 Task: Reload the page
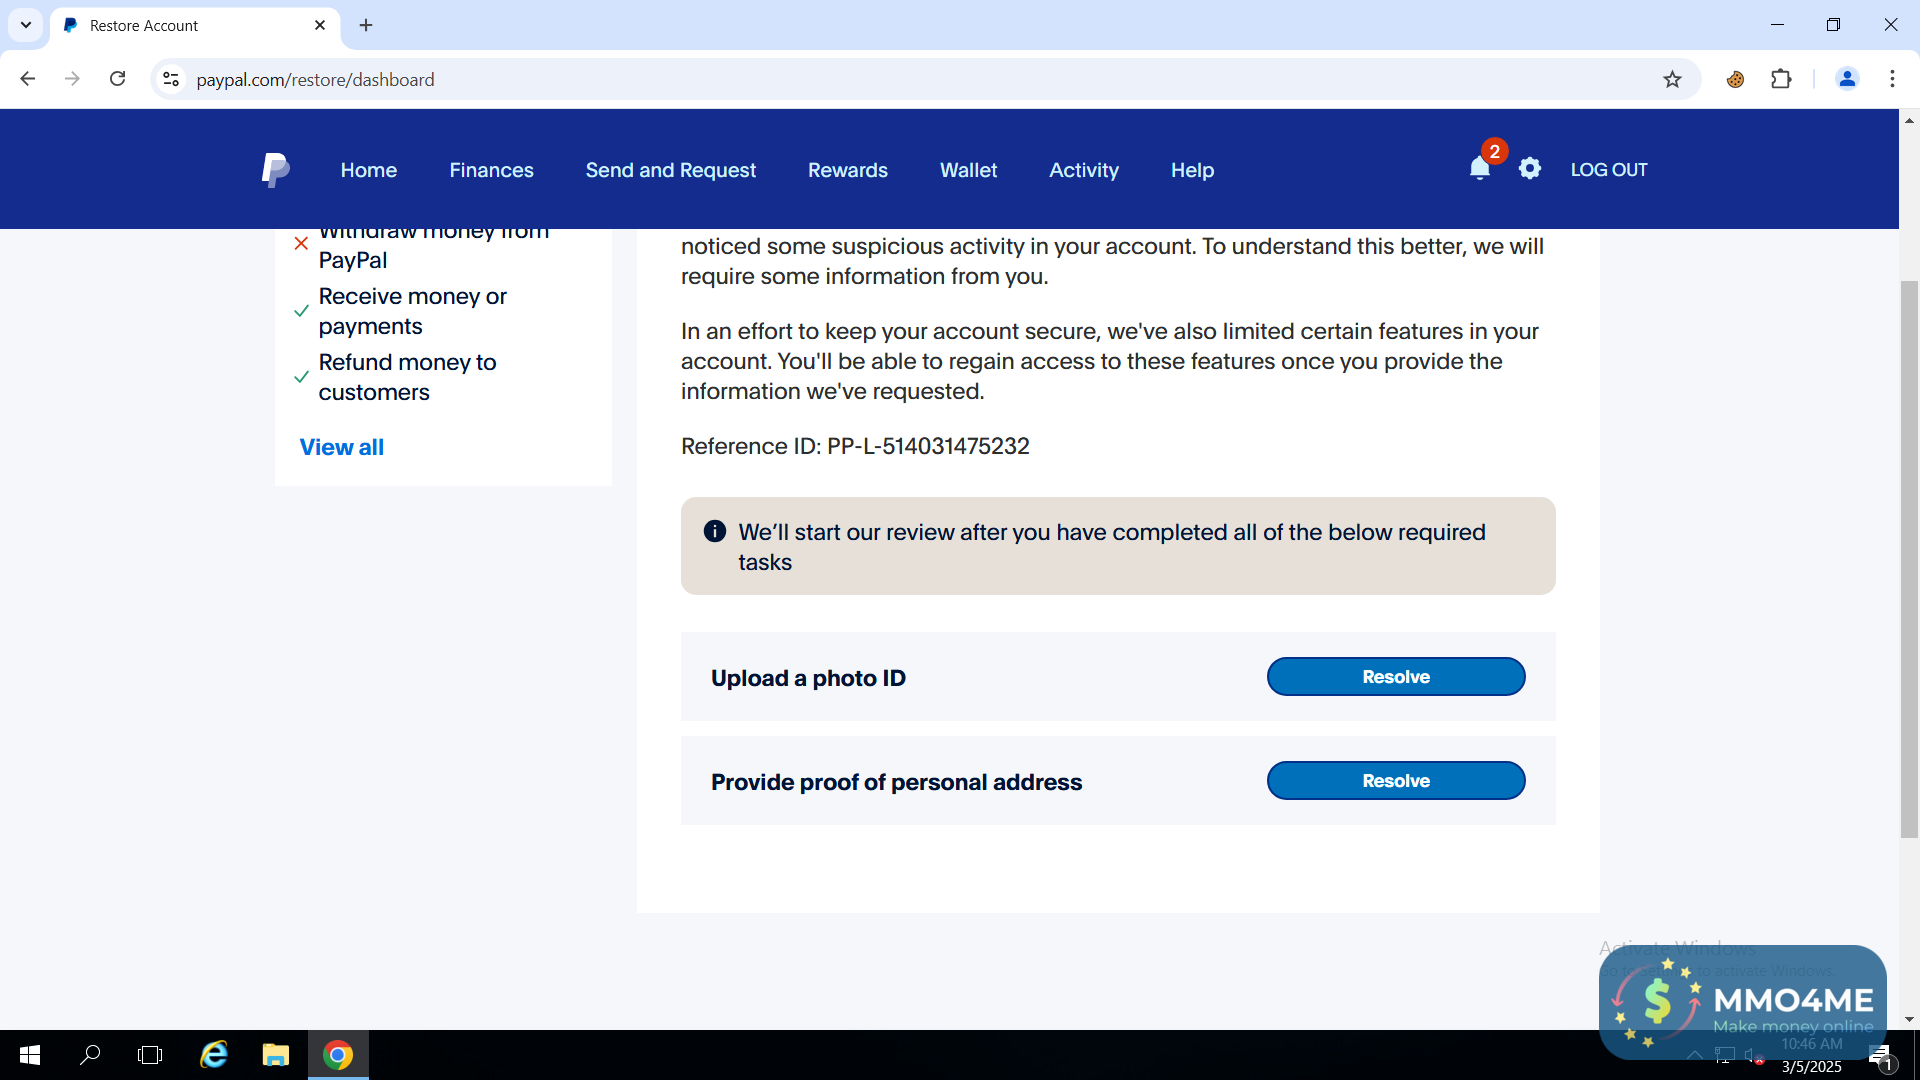(x=118, y=79)
